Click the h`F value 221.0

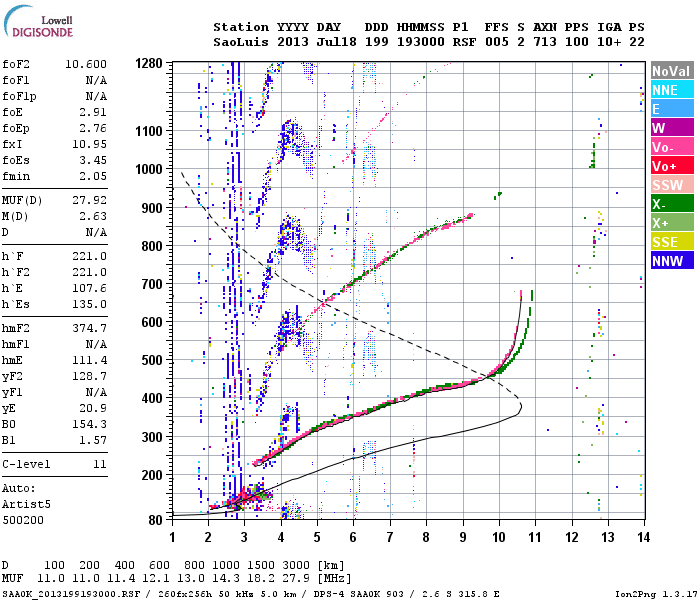(x=89, y=257)
